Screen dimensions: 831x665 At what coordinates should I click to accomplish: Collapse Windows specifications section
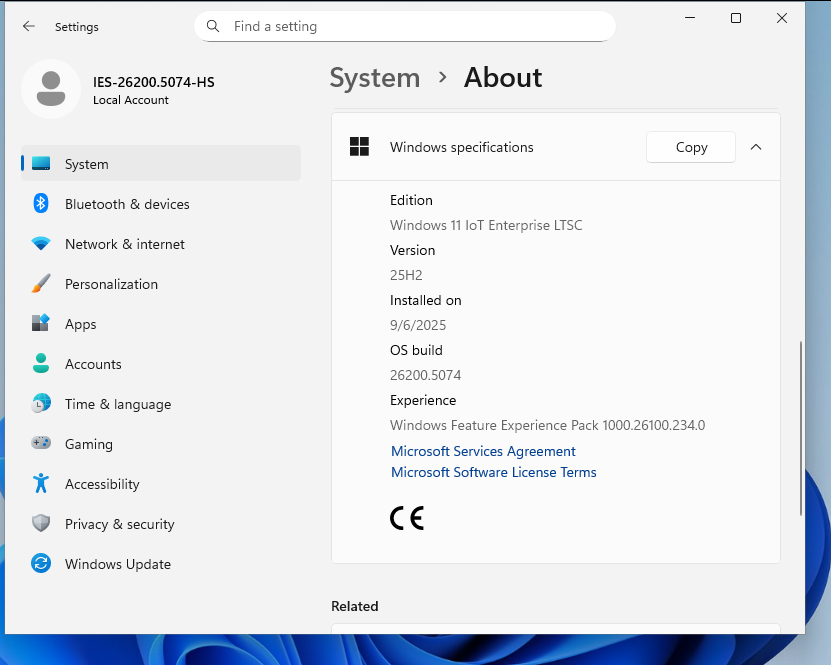[x=756, y=147]
